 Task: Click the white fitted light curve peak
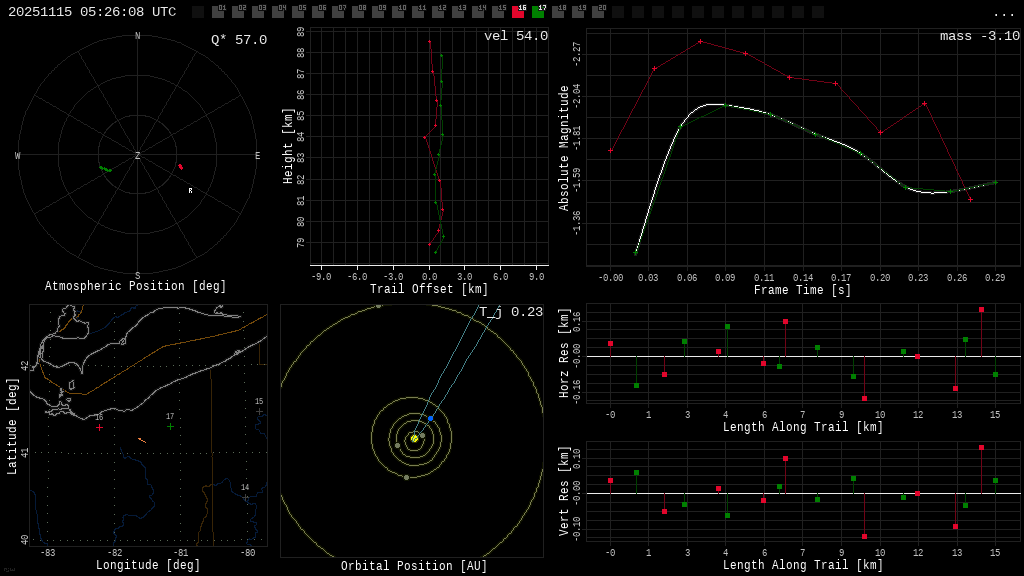tap(712, 104)
